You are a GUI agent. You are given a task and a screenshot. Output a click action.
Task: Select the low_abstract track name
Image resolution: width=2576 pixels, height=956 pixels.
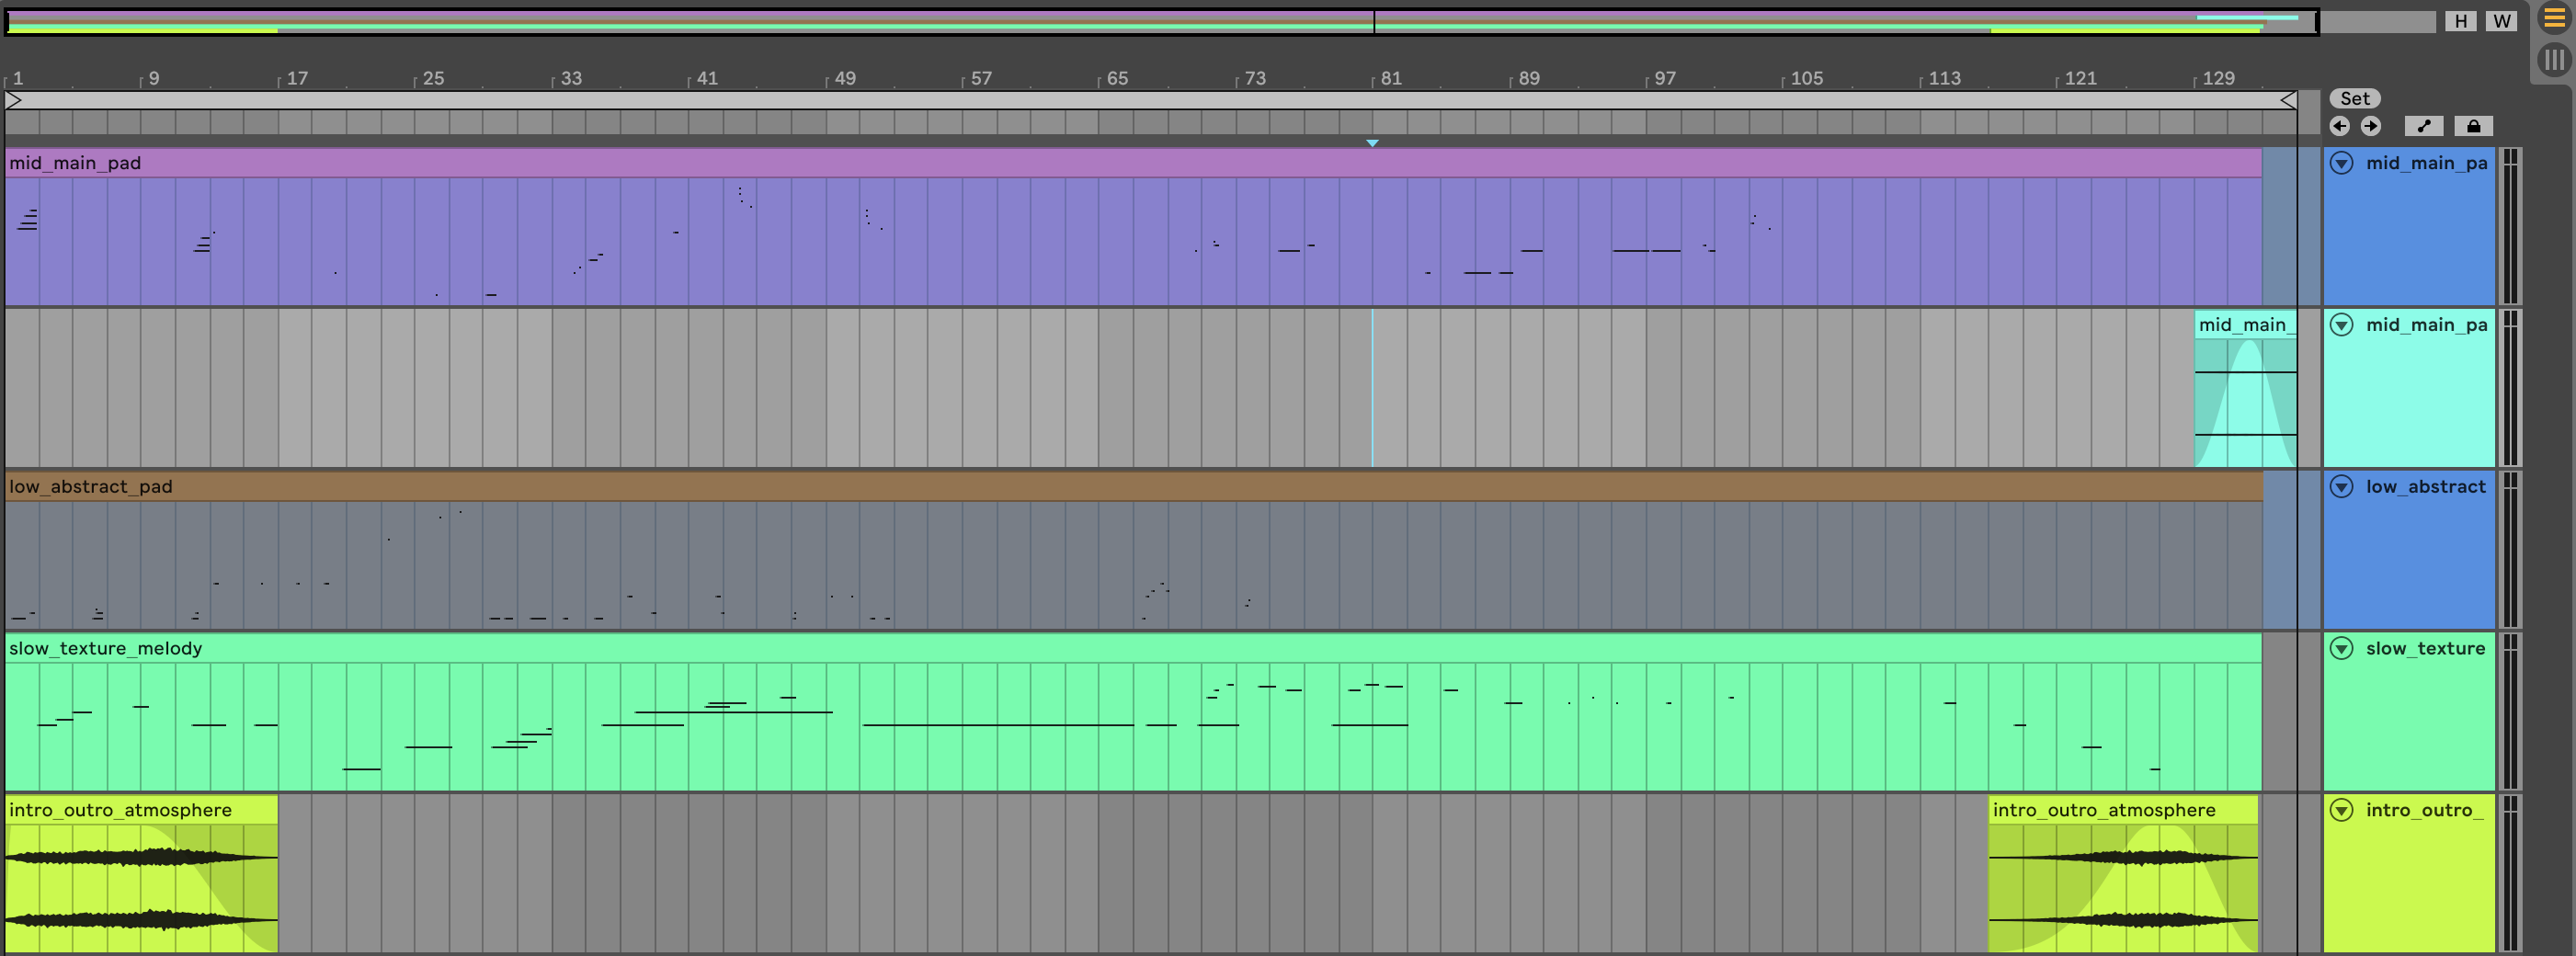click(x=2425, y=487)
